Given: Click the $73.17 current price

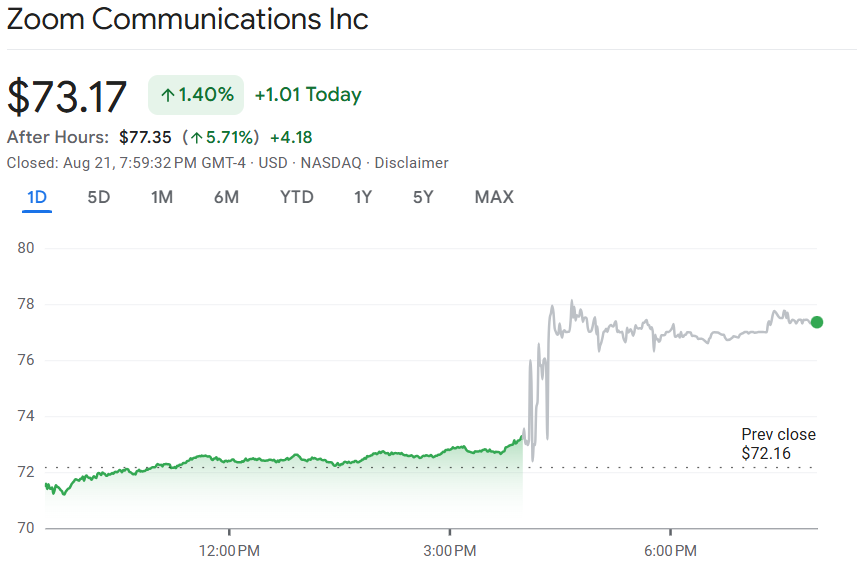Looking at the screenshot, I should click(x=67, y=97).
